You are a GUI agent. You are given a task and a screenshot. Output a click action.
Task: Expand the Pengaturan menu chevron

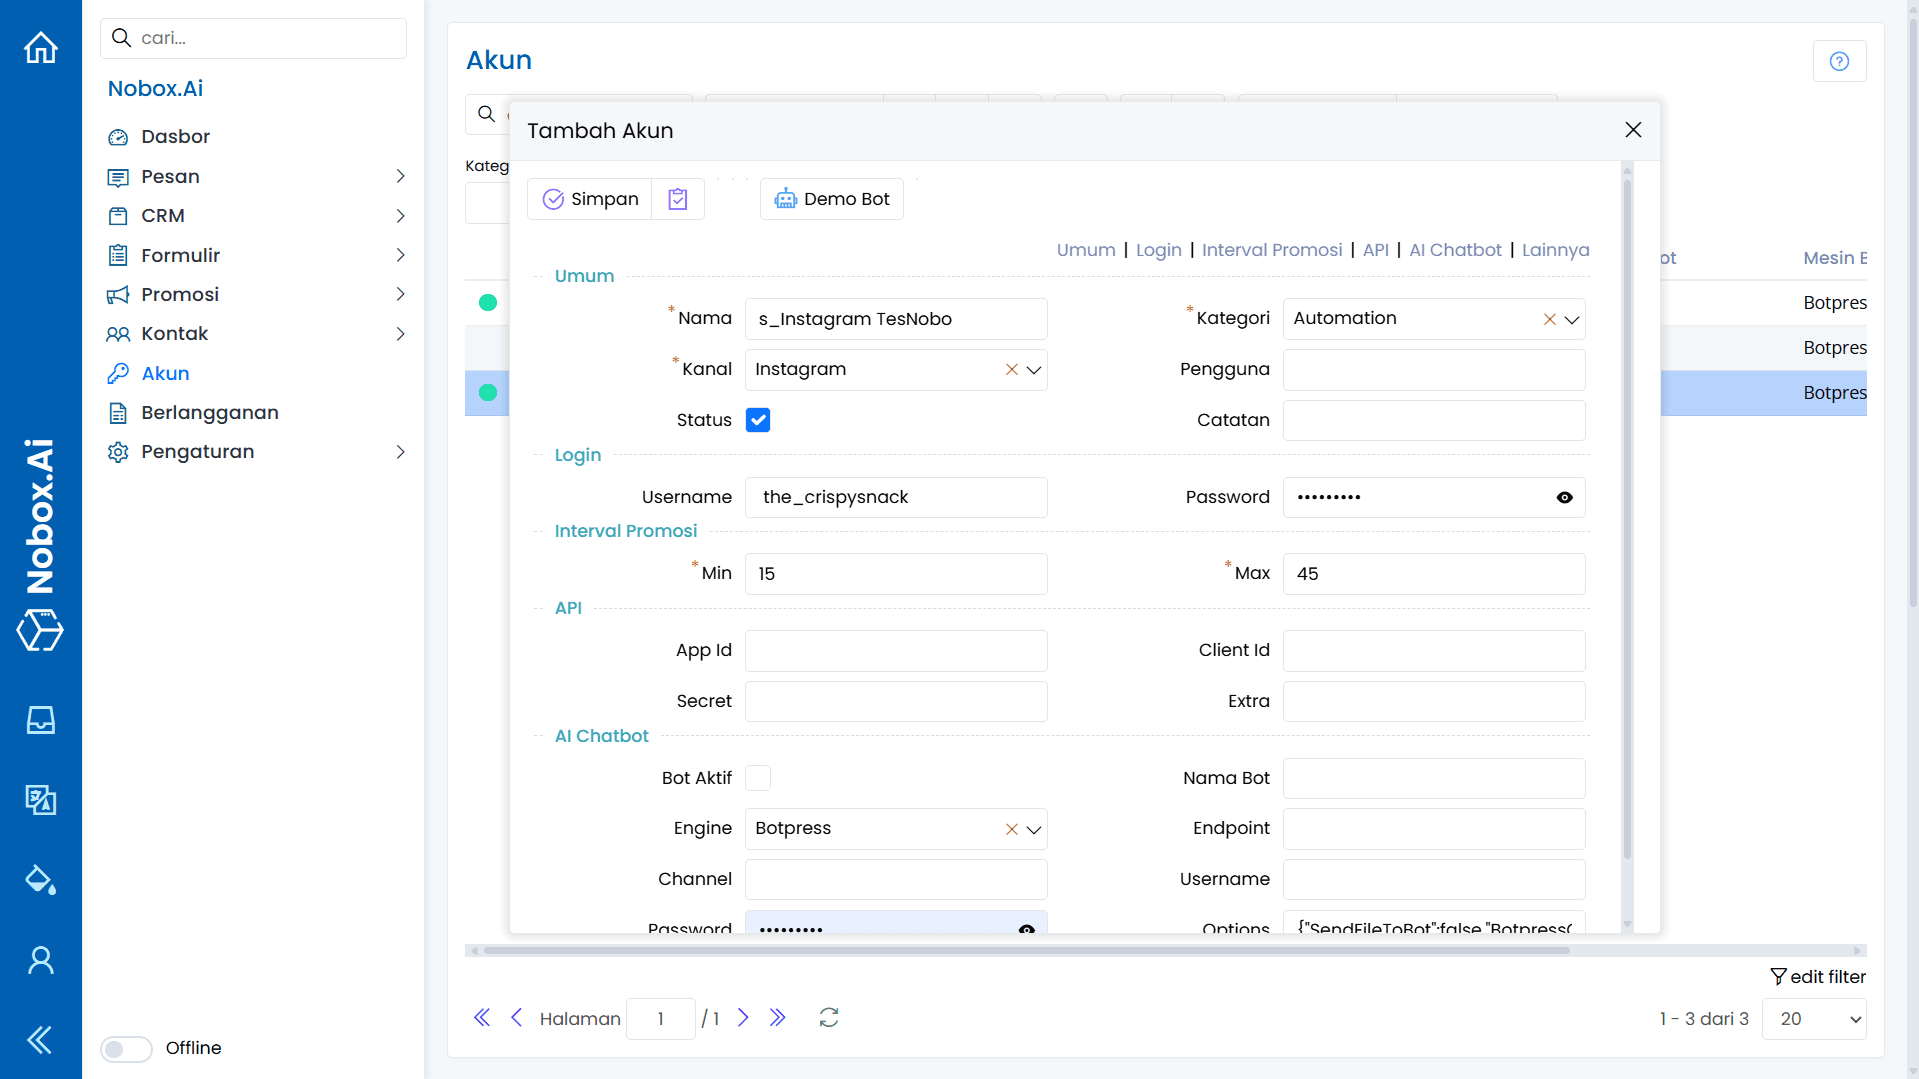click(400, 451)
